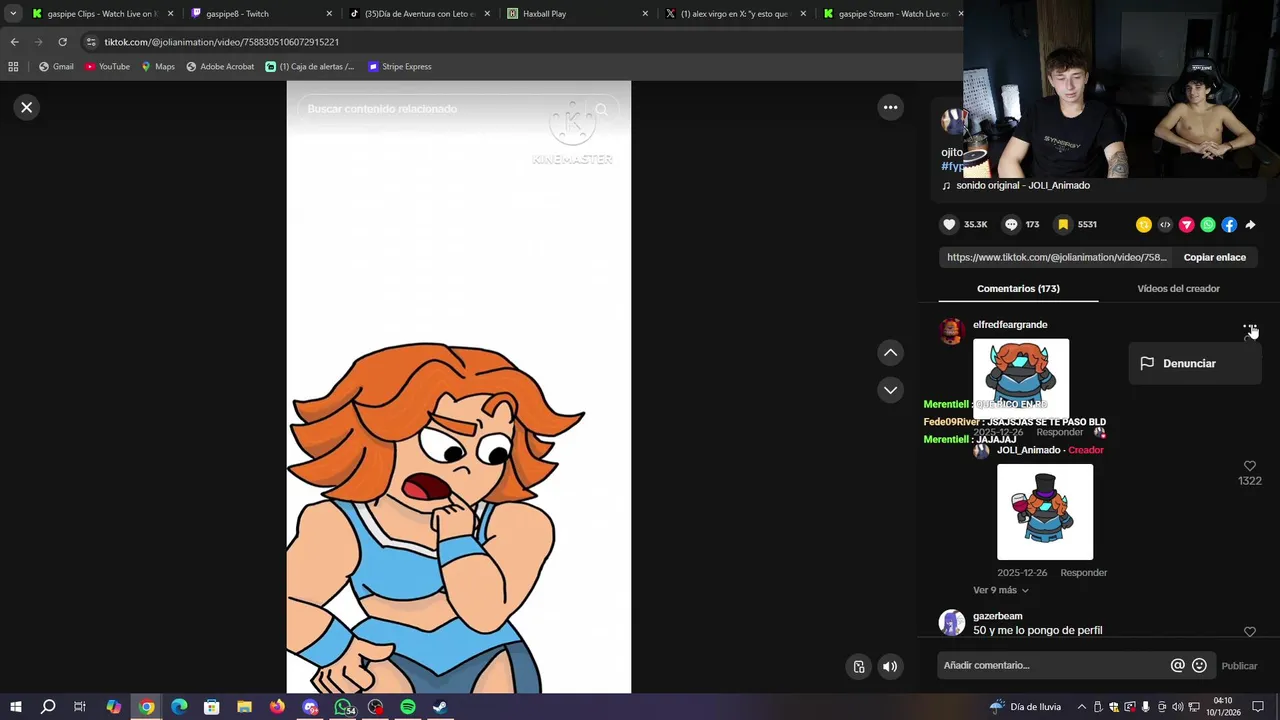Focus the Buscar contenido relacionado search box
The image size is (1280, 720).
pyautogui.click(x=440, y=109)
